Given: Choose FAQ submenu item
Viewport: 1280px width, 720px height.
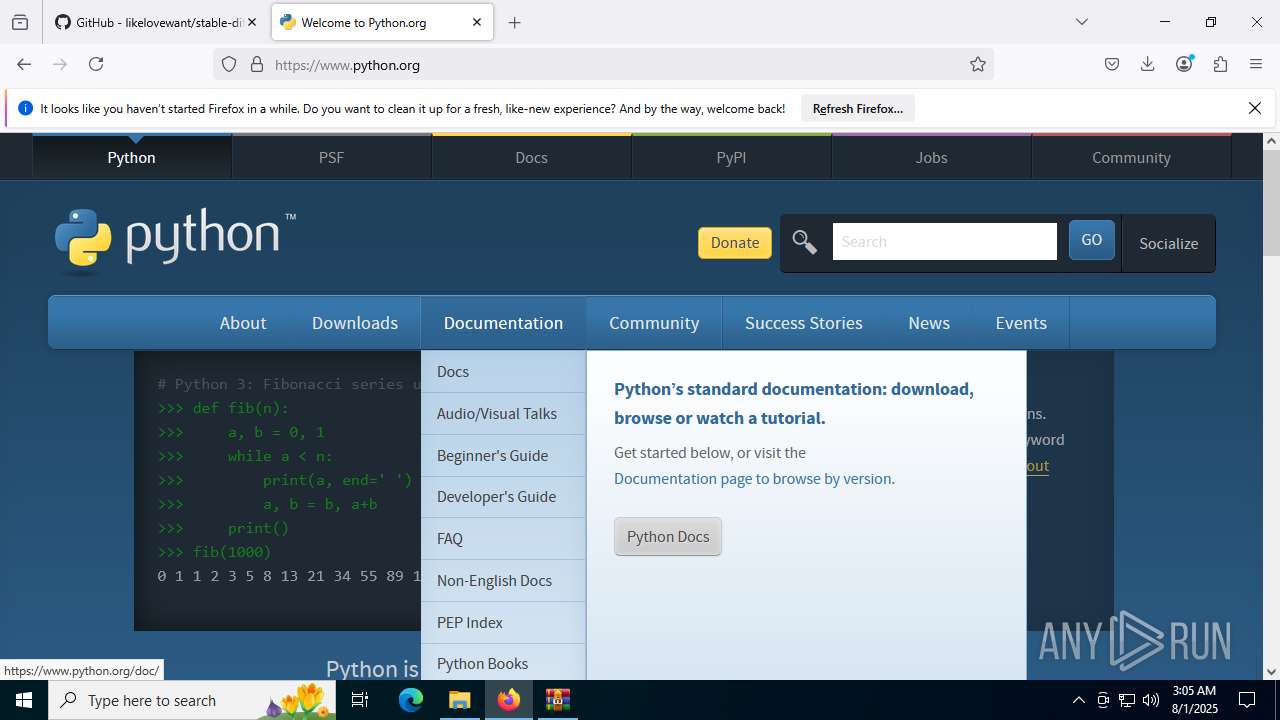Looking at the screenshot, I should (503, 538).
